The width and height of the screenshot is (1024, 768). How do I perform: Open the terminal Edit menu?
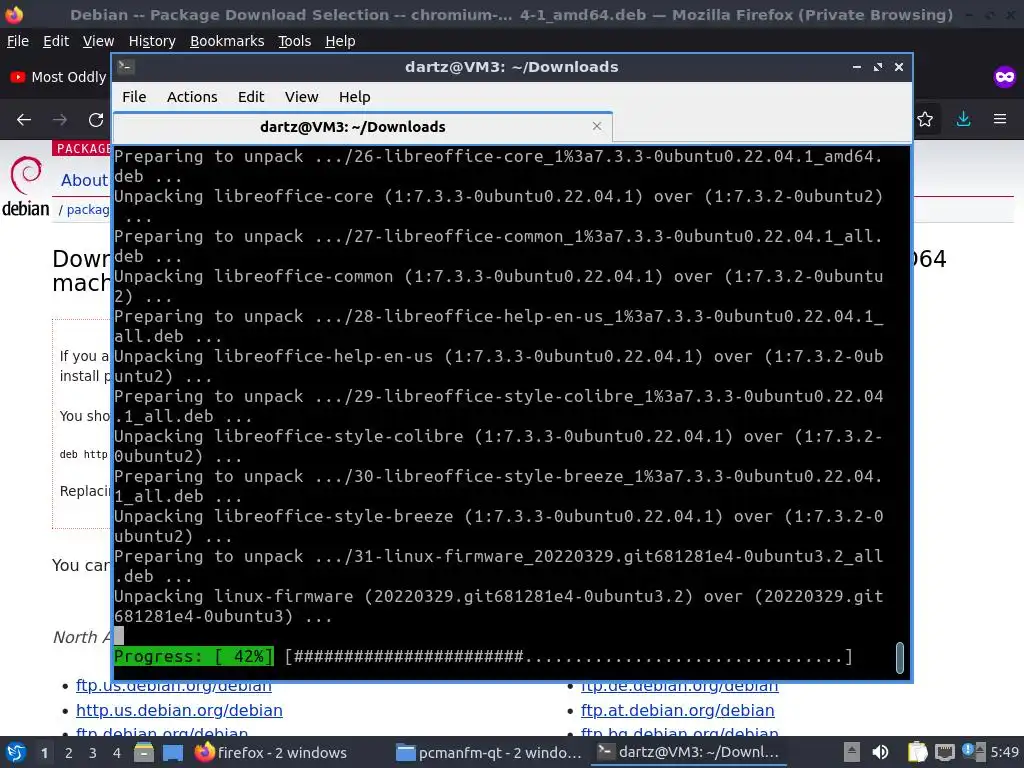tap(251, 97)
